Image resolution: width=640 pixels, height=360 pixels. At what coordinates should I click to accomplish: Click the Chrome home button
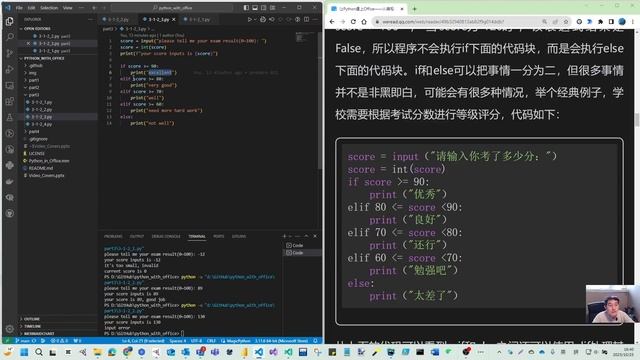[364, 22]
